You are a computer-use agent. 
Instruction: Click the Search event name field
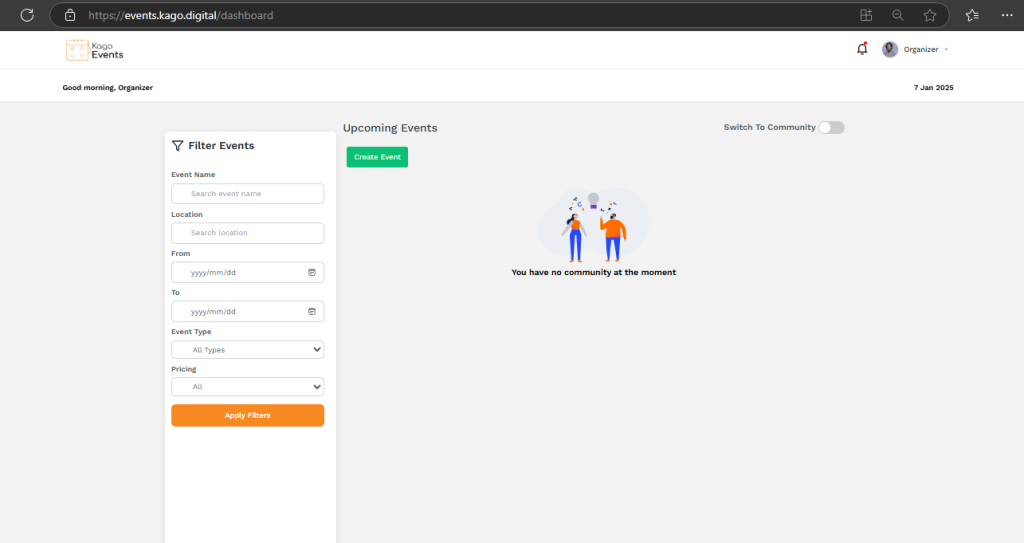click(x=247, y=193)
